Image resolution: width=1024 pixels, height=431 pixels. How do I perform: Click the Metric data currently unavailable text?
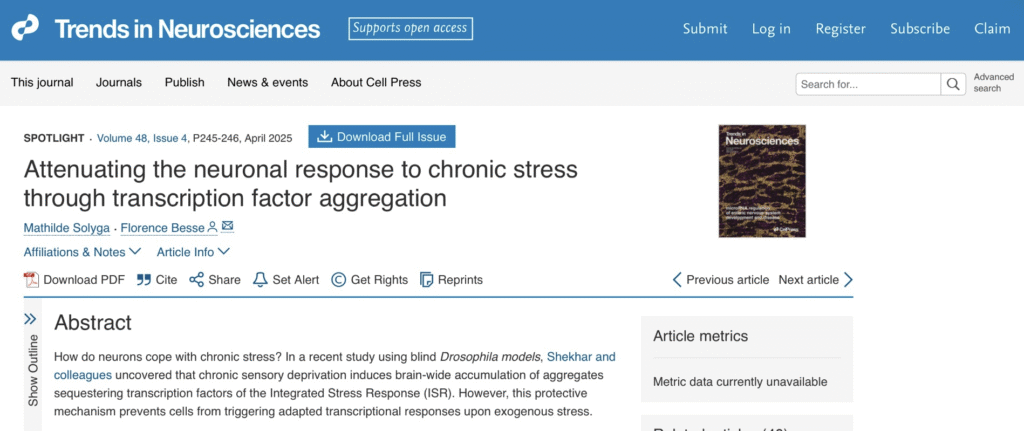(x=740, y=381)
